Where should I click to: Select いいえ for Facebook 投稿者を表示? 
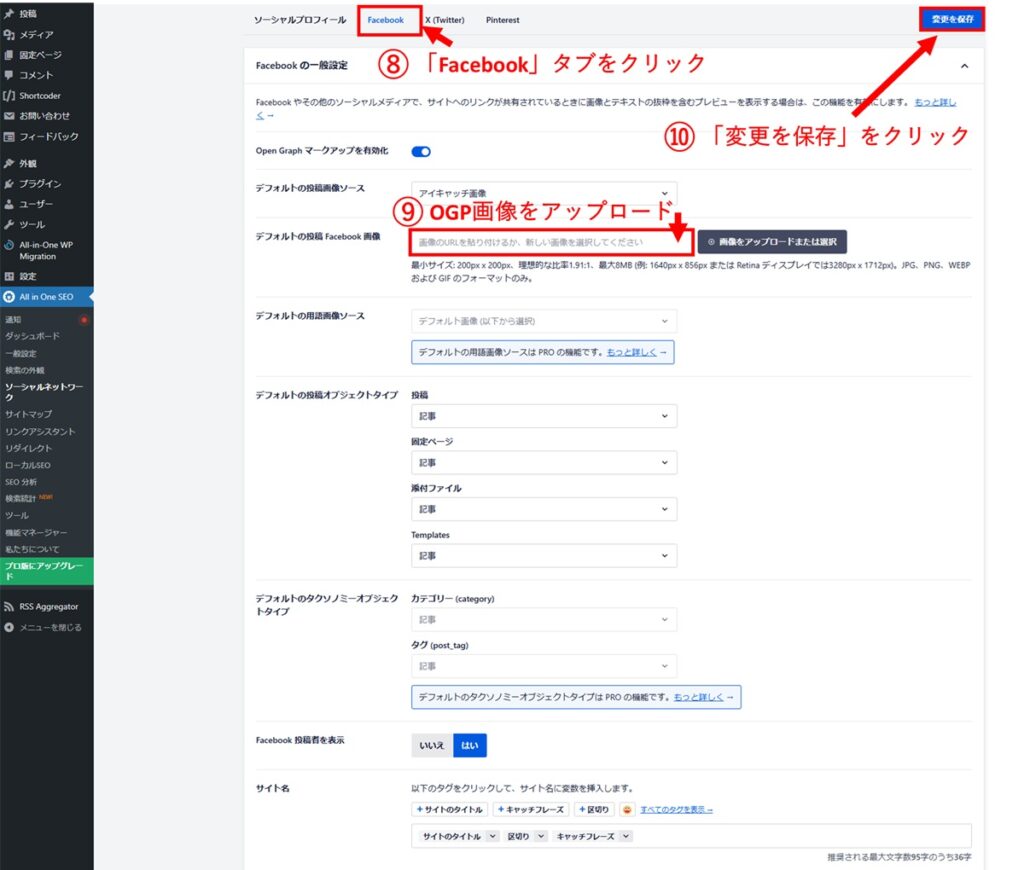pyautogui.click(x=431, y=745)
